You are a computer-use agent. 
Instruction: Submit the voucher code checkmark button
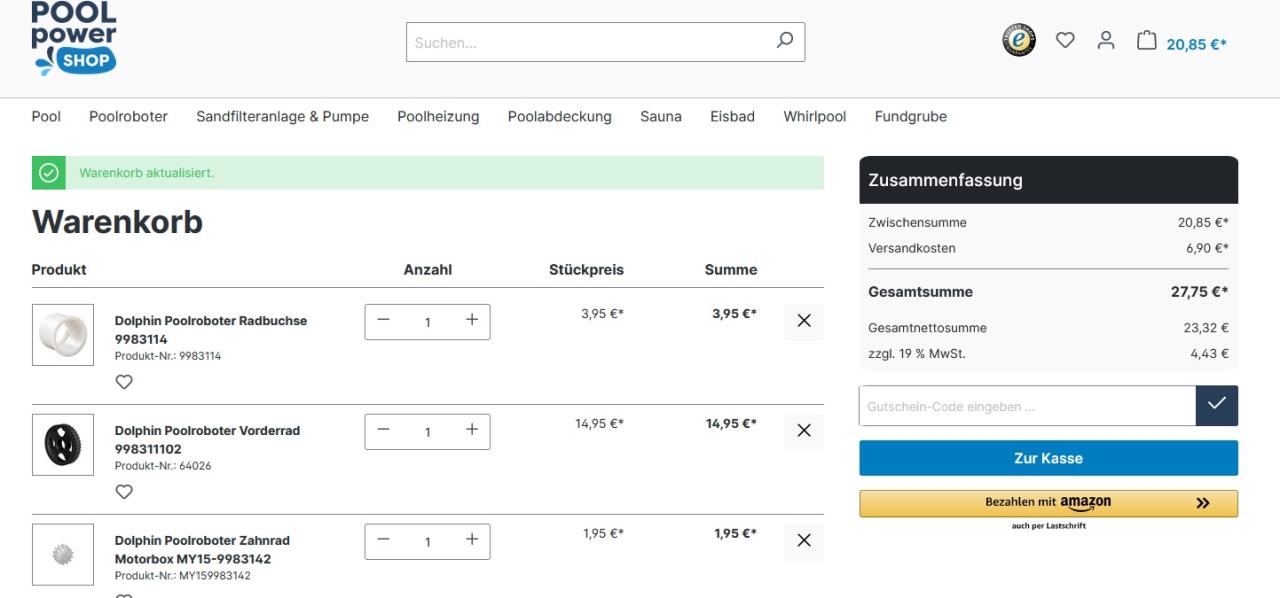(1217, 406)
